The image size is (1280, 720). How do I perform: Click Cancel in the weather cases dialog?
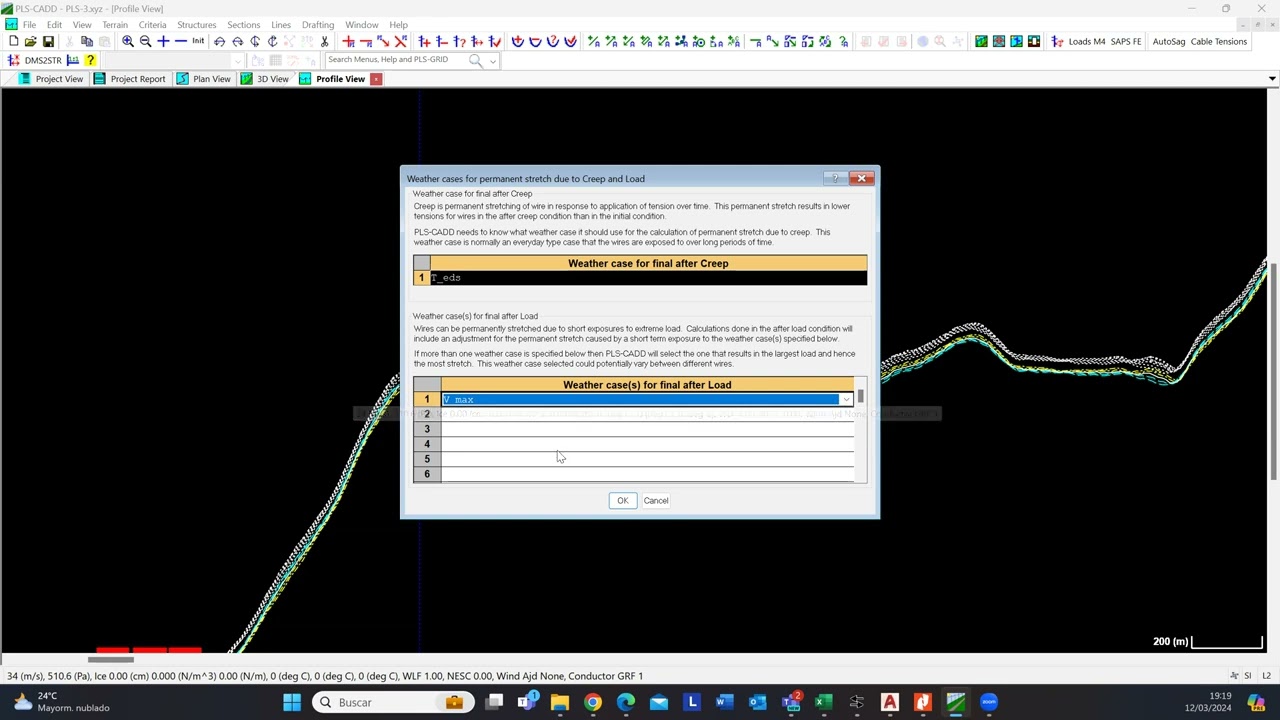pyautogui.click(x=656, y=500)
